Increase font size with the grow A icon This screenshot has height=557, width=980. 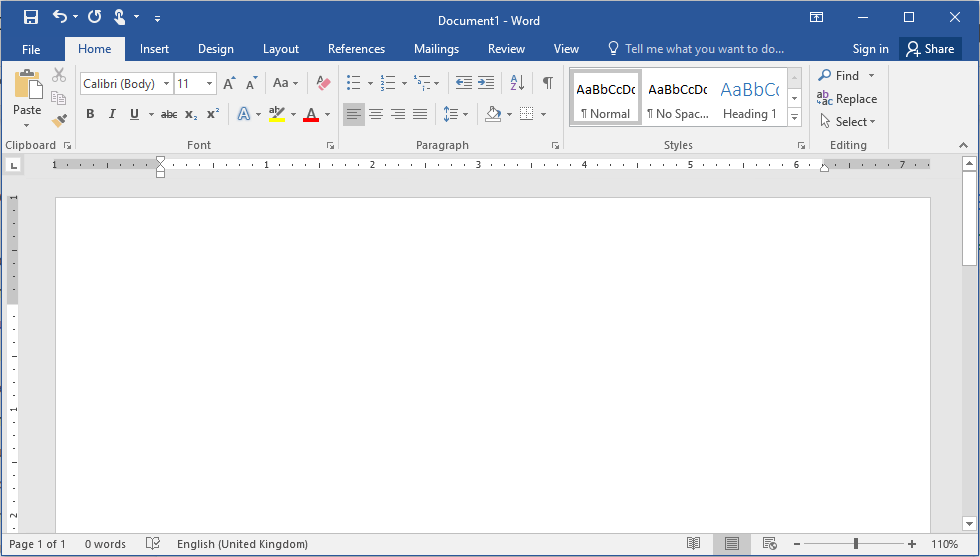229,83
